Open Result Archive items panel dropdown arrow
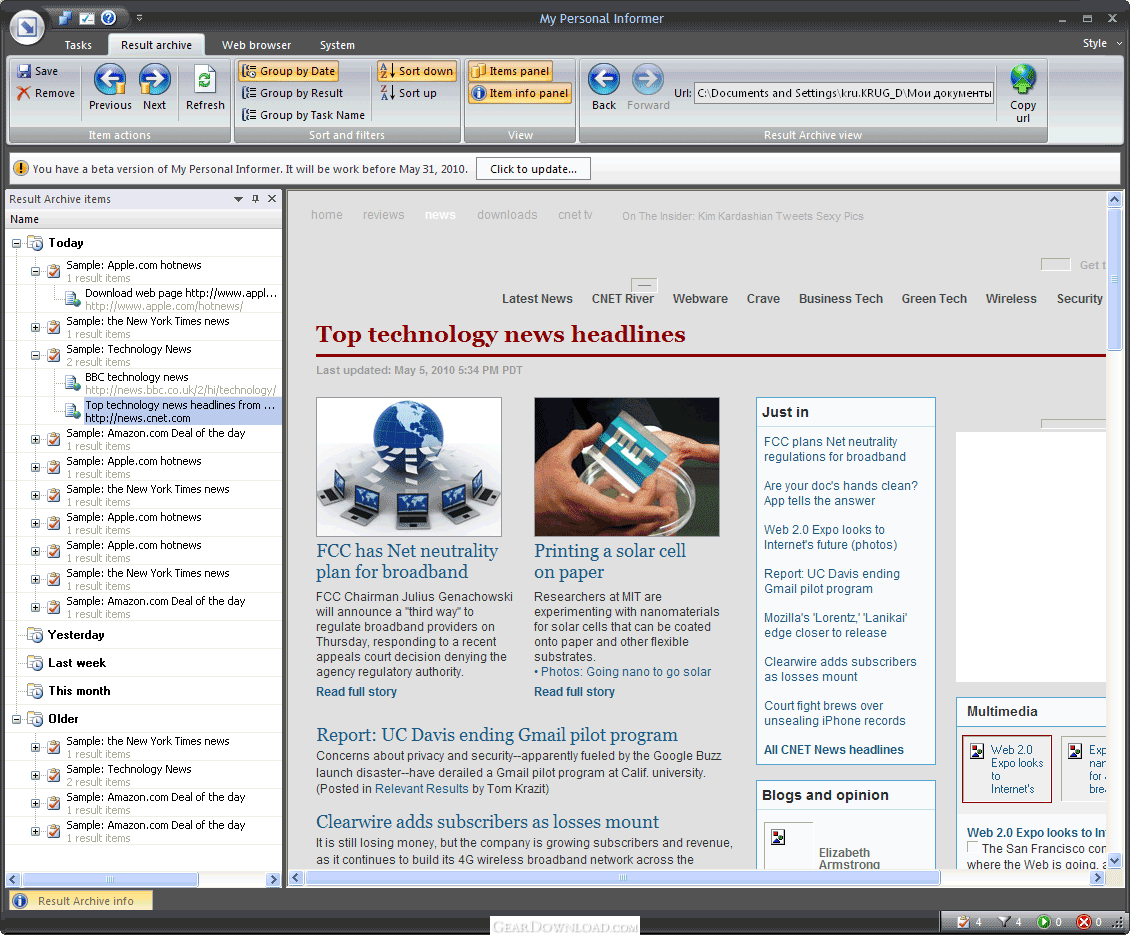Screen dimensions: 1130x935 (x=239, y=199)
